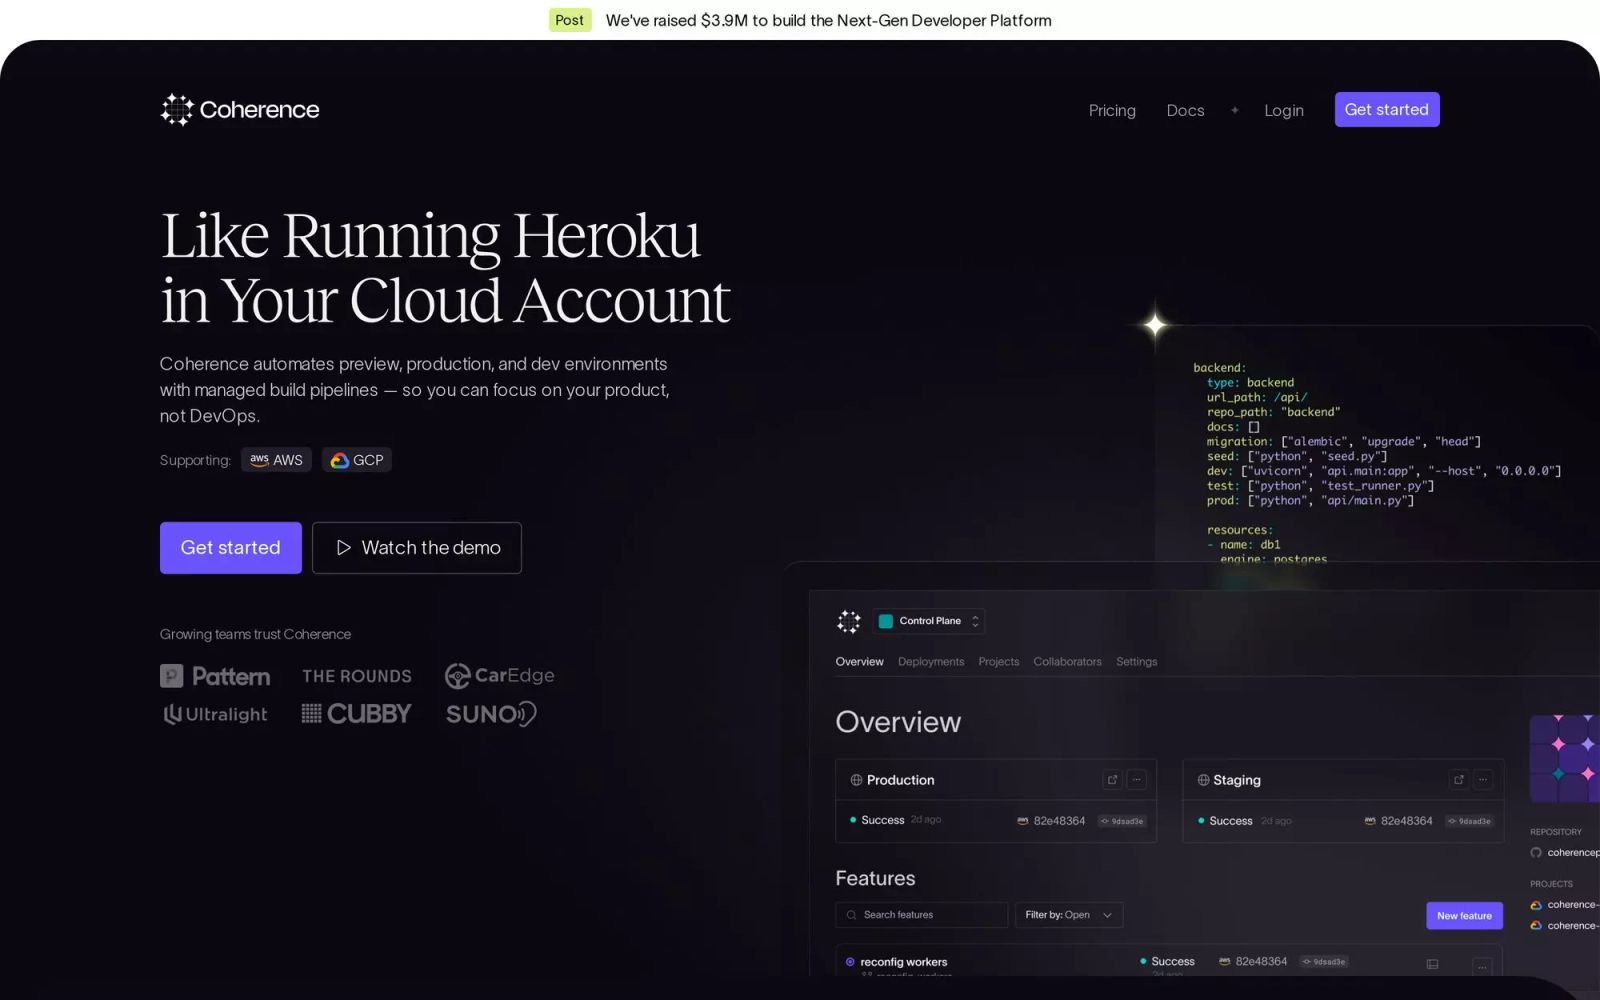
Task: Click the patterned project thumbnail in dashboard
Action: tap(1564, 759)
